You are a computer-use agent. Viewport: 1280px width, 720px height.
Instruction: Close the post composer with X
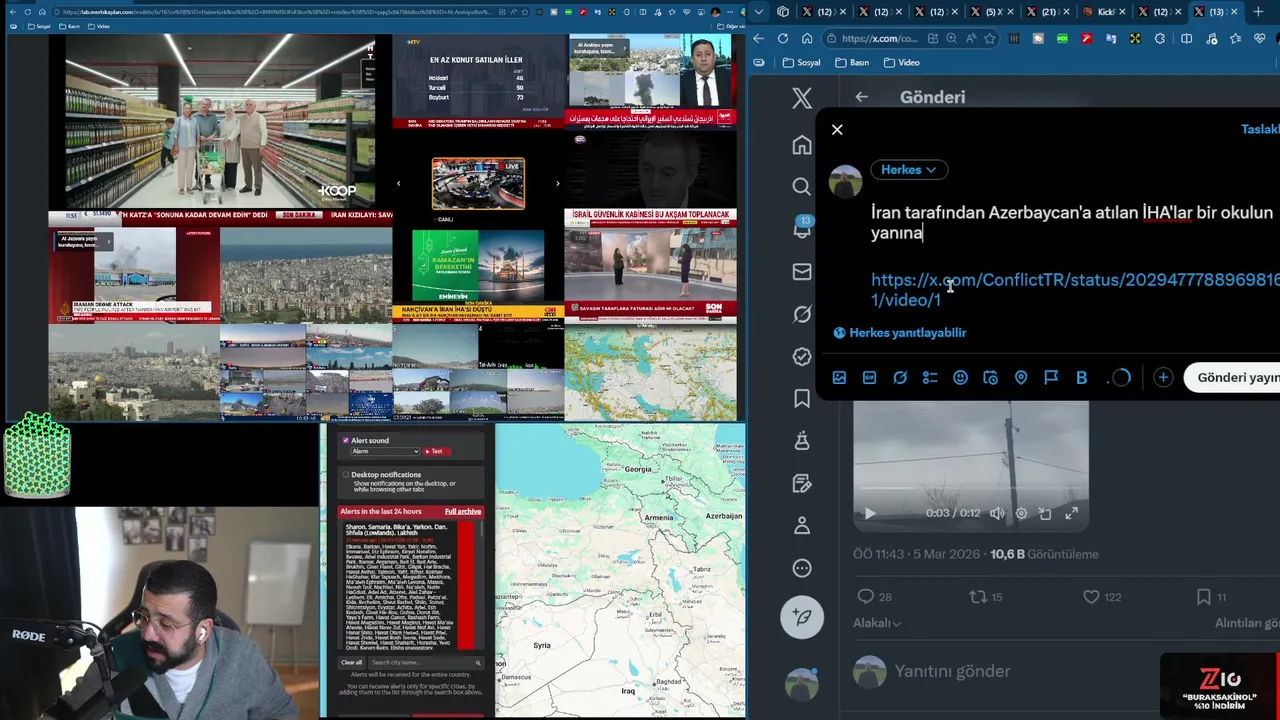837,129
